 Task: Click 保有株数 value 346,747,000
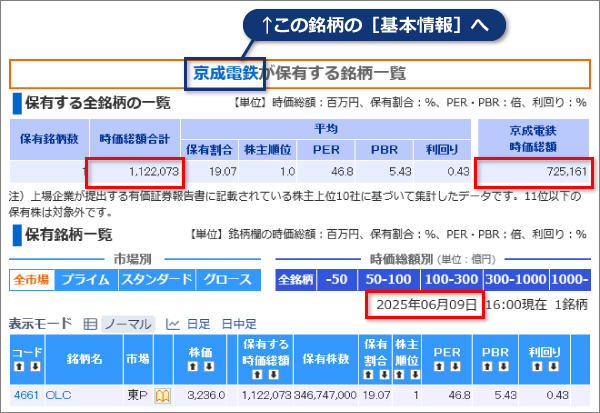pos(325,395)
